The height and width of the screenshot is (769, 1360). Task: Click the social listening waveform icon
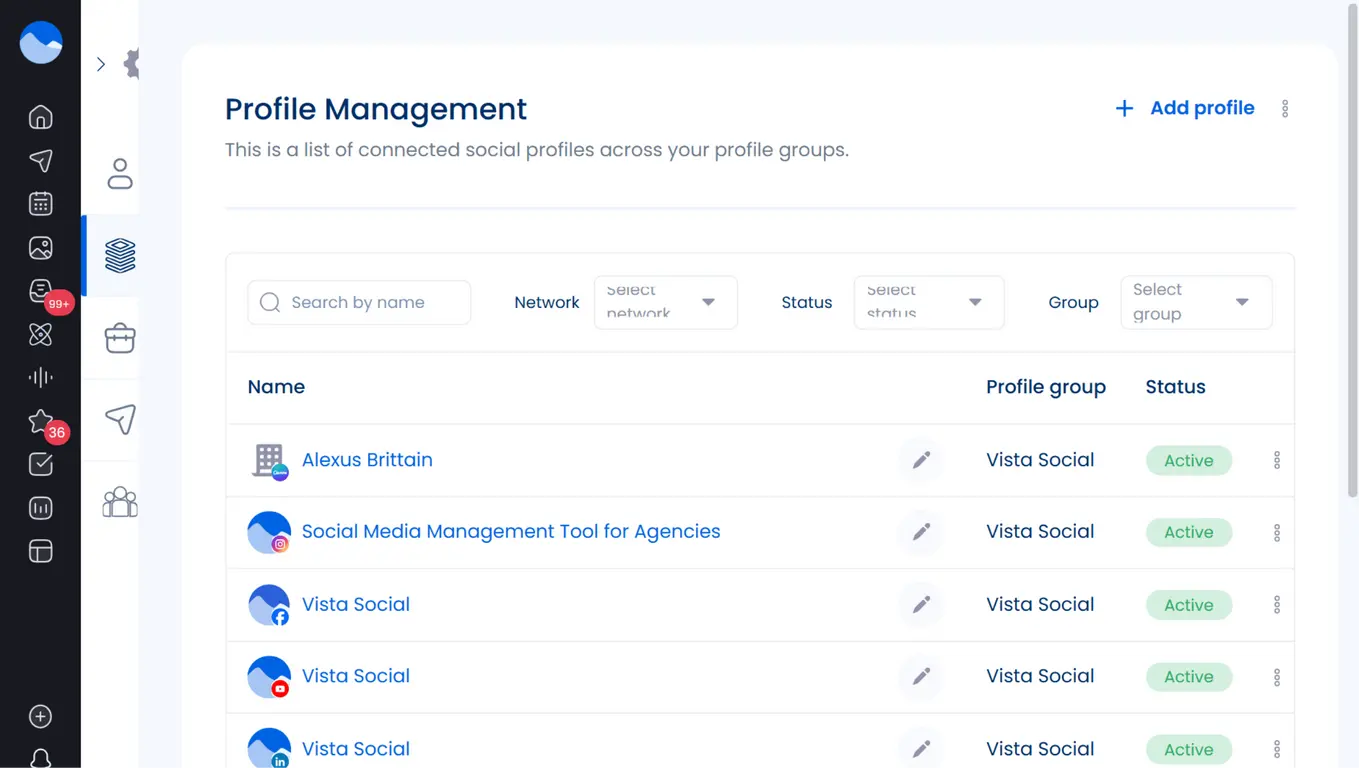pos(40,377)
